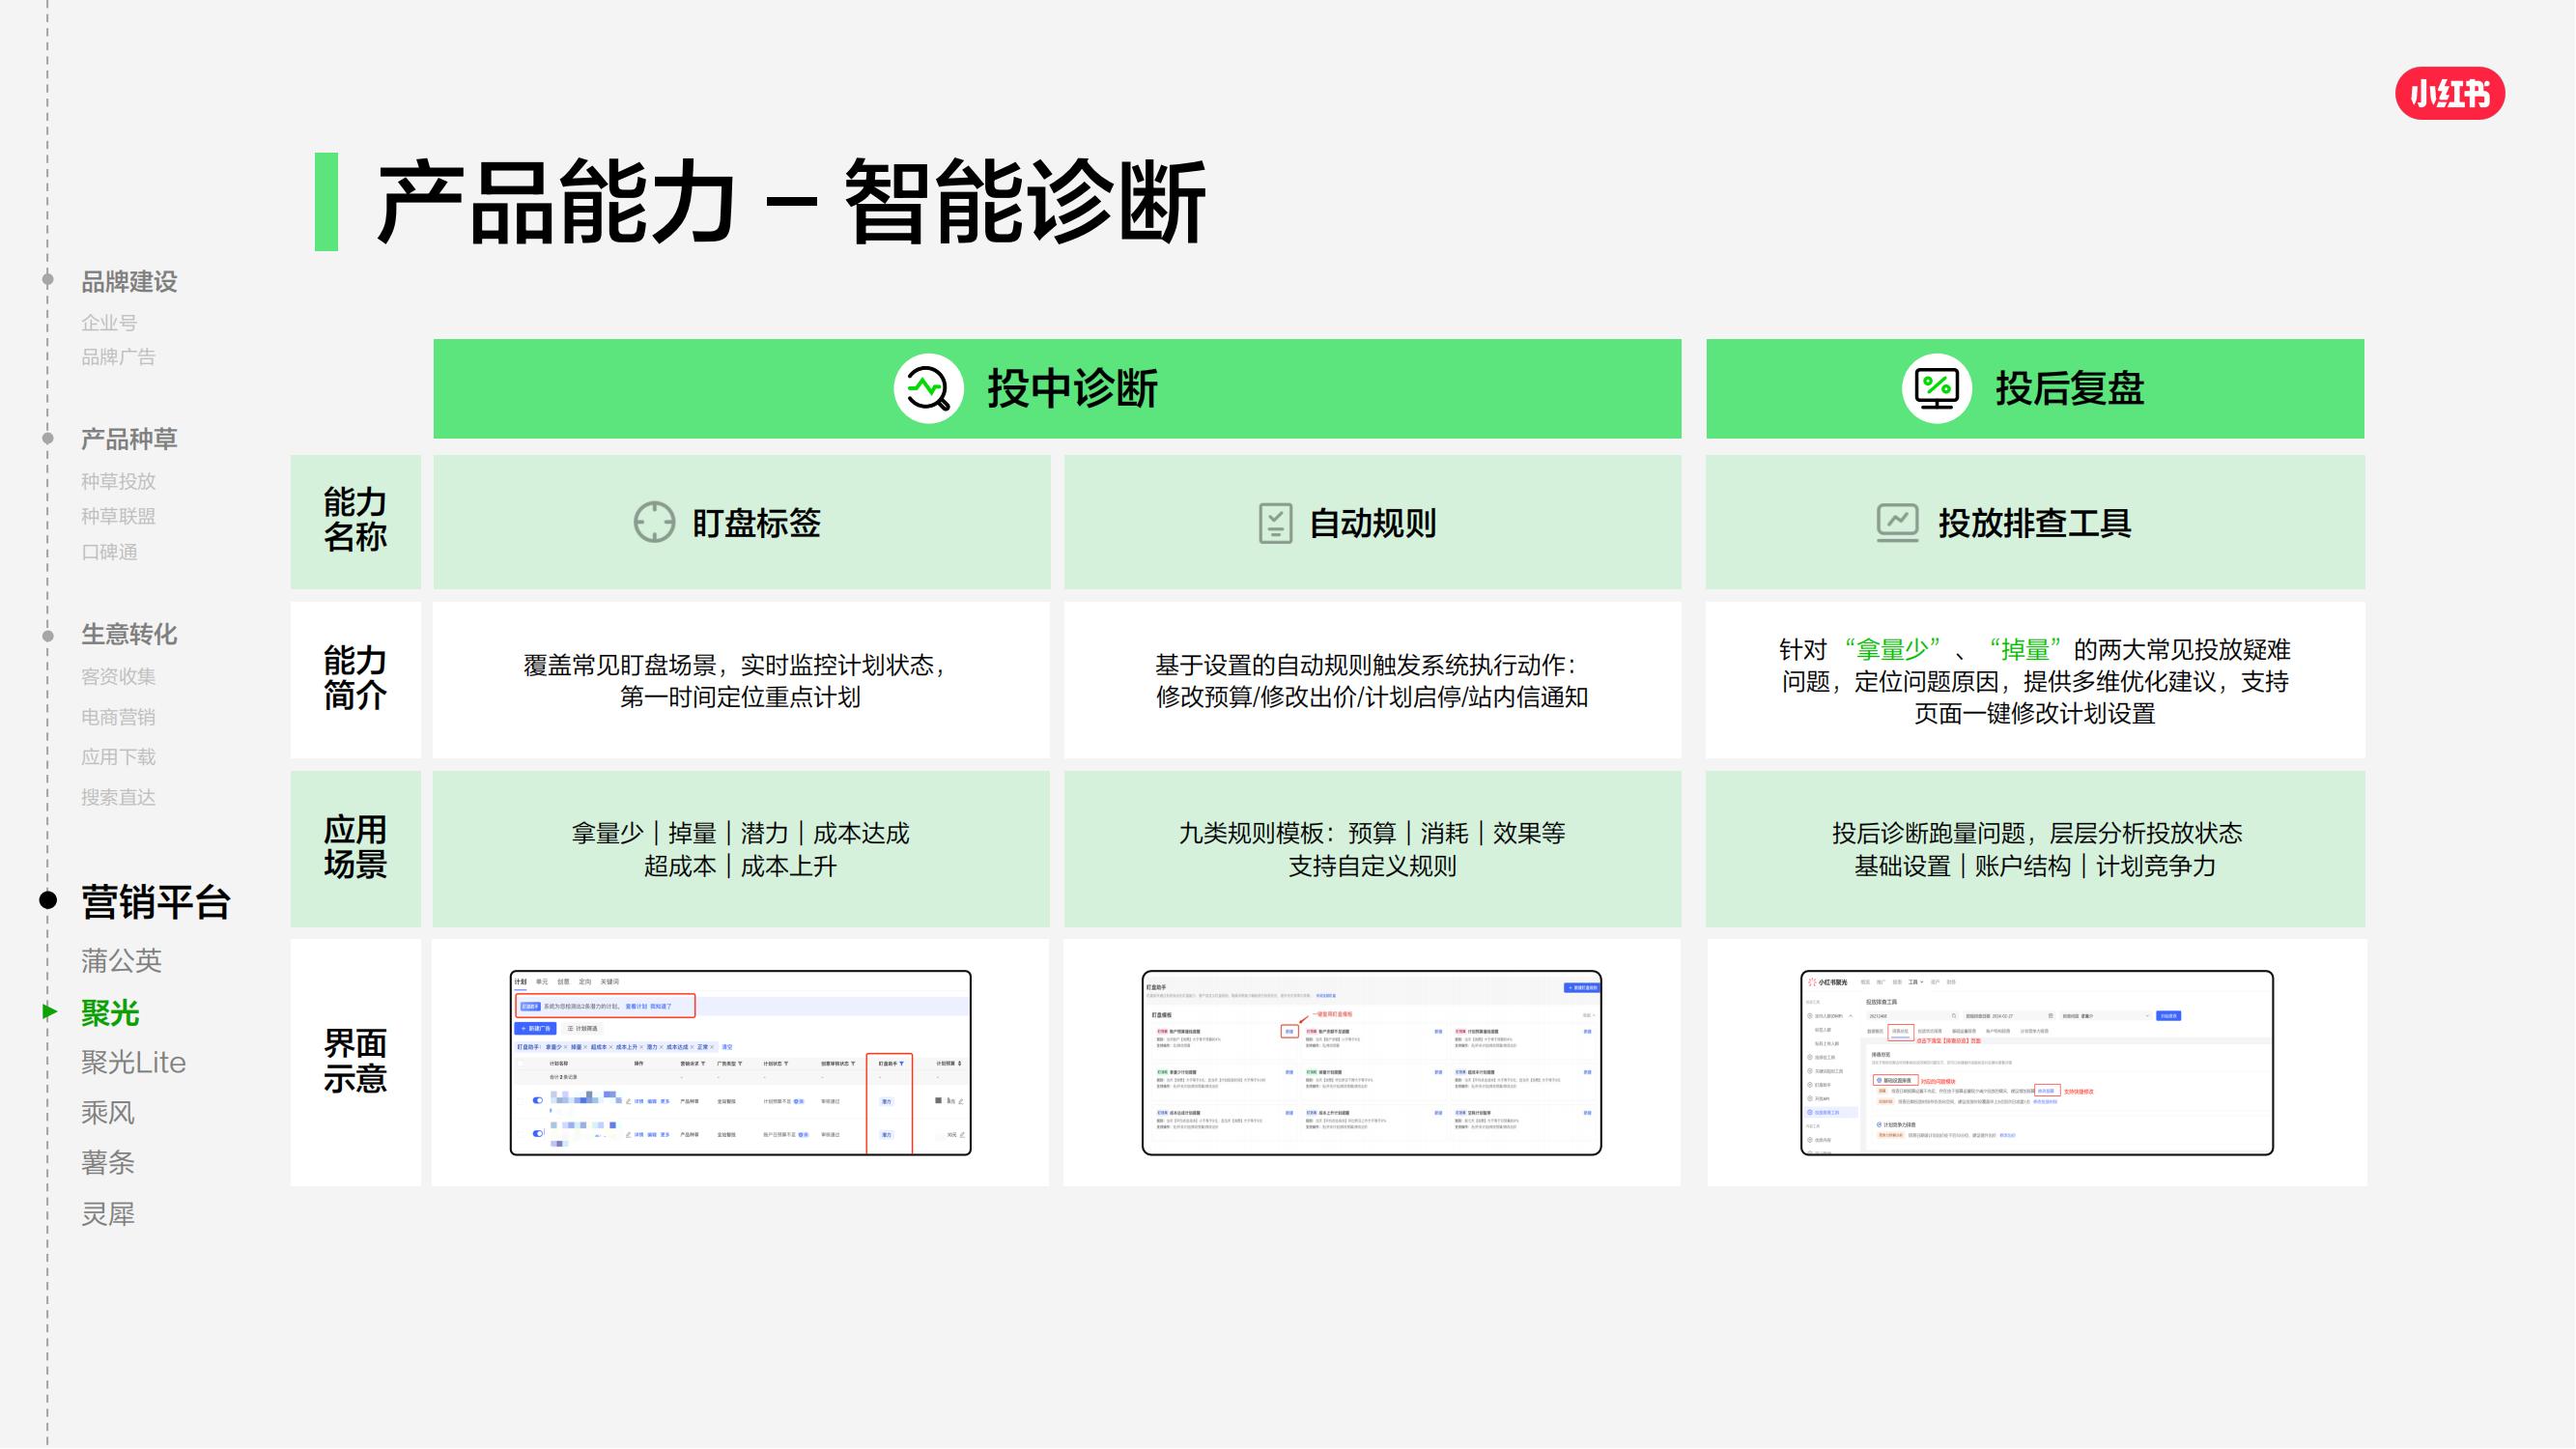
Task: Click the 能力简介 row label
Action: pos(355,678)
